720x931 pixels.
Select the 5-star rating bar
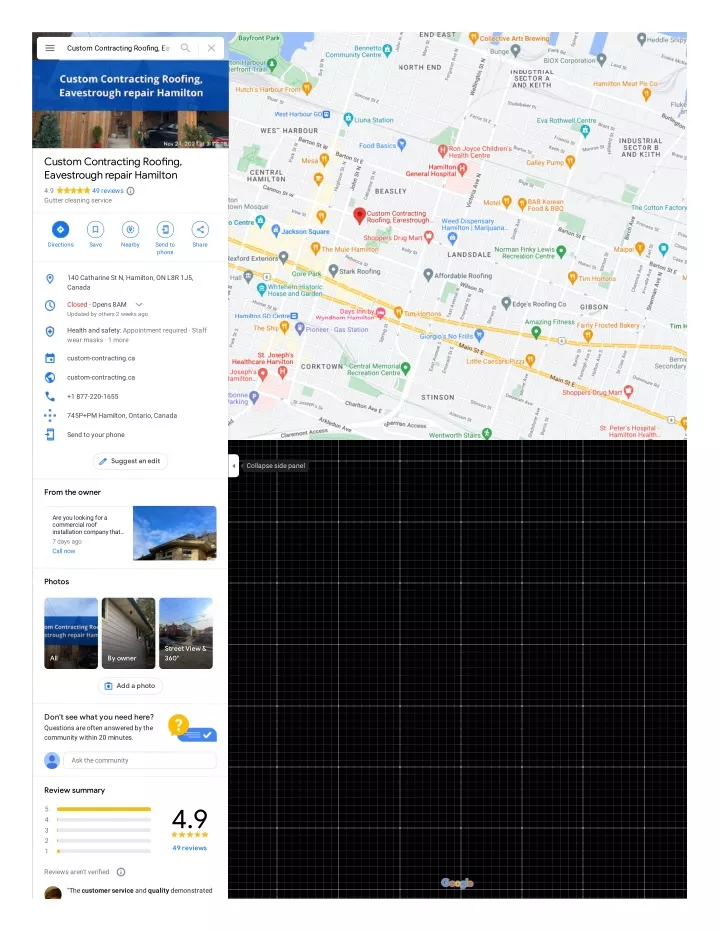[104, 809]
